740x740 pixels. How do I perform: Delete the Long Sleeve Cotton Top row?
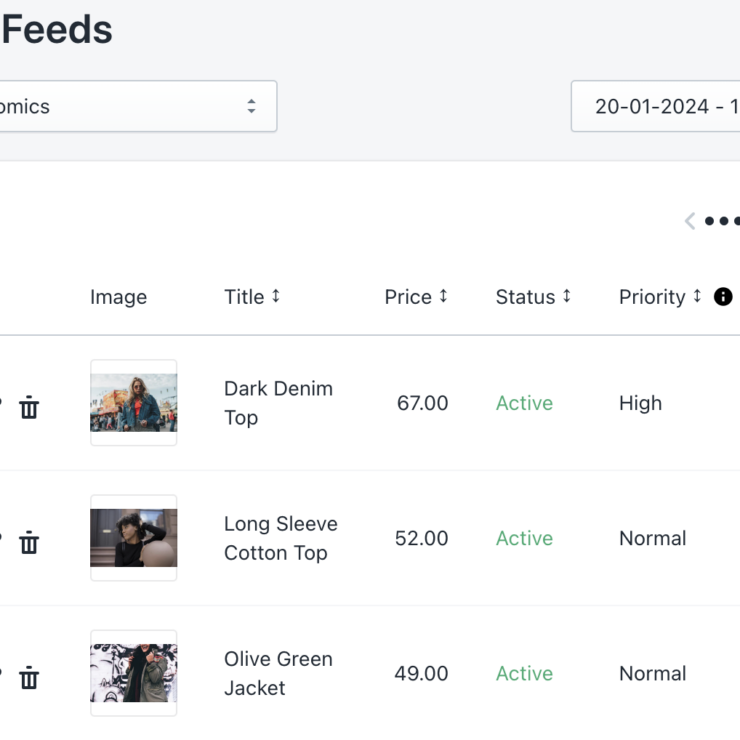[29, 542]
